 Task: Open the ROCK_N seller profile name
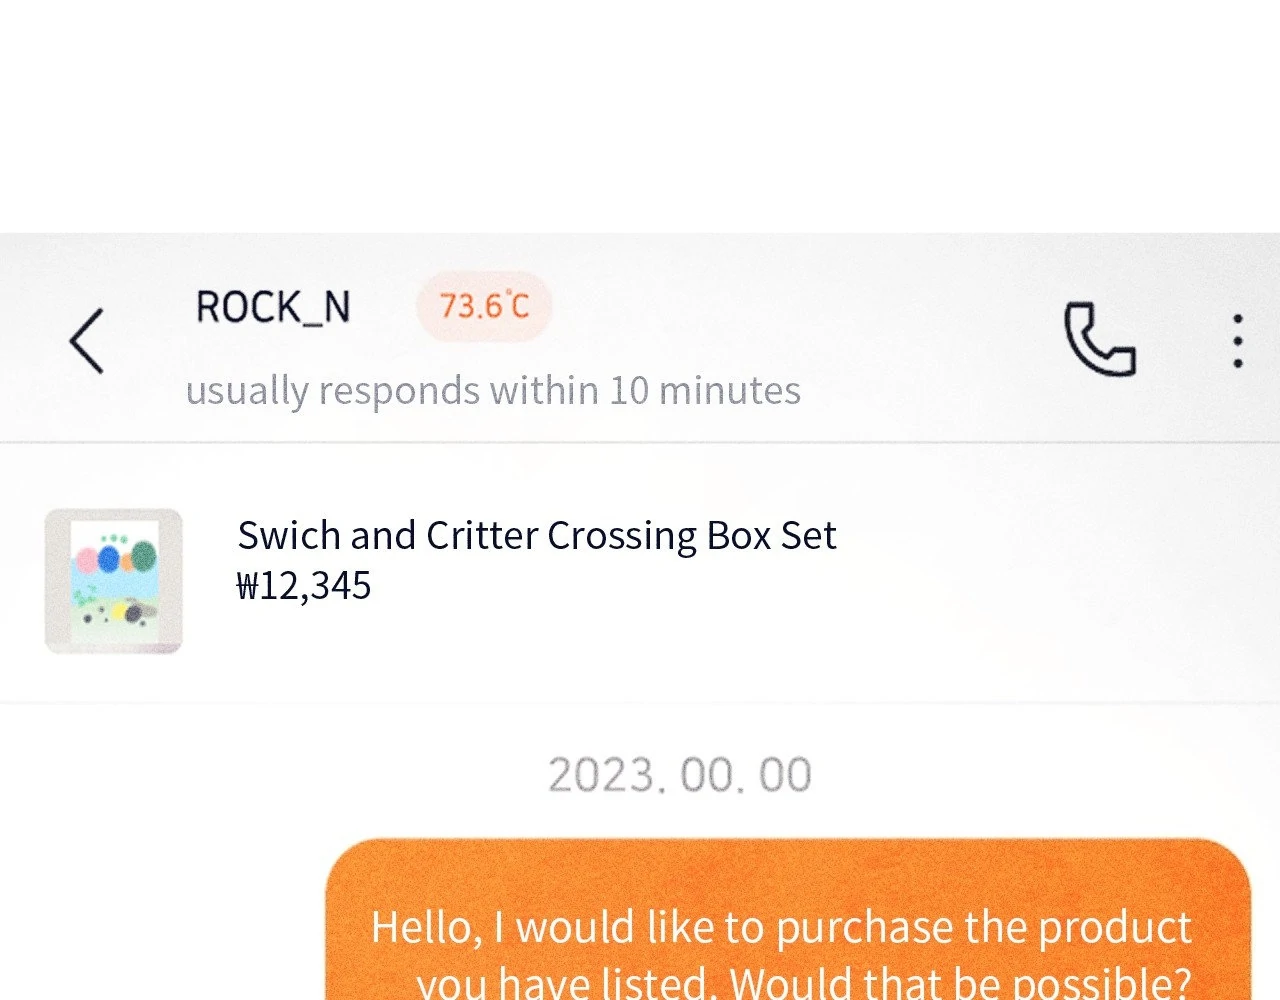click(x=273, y=307)
